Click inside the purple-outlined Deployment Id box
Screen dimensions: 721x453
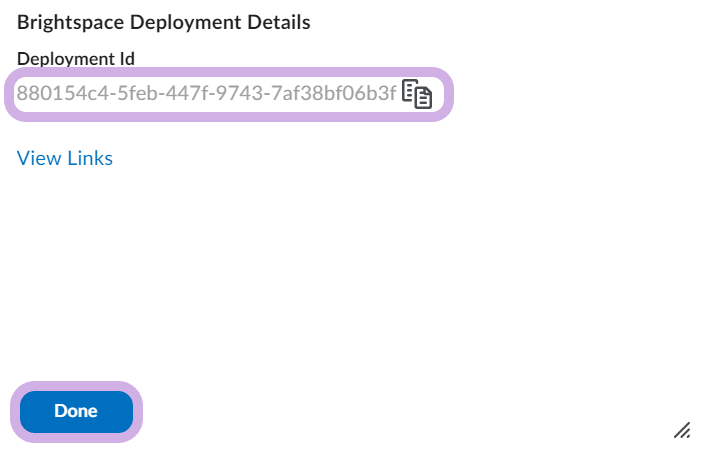(229, 94)
